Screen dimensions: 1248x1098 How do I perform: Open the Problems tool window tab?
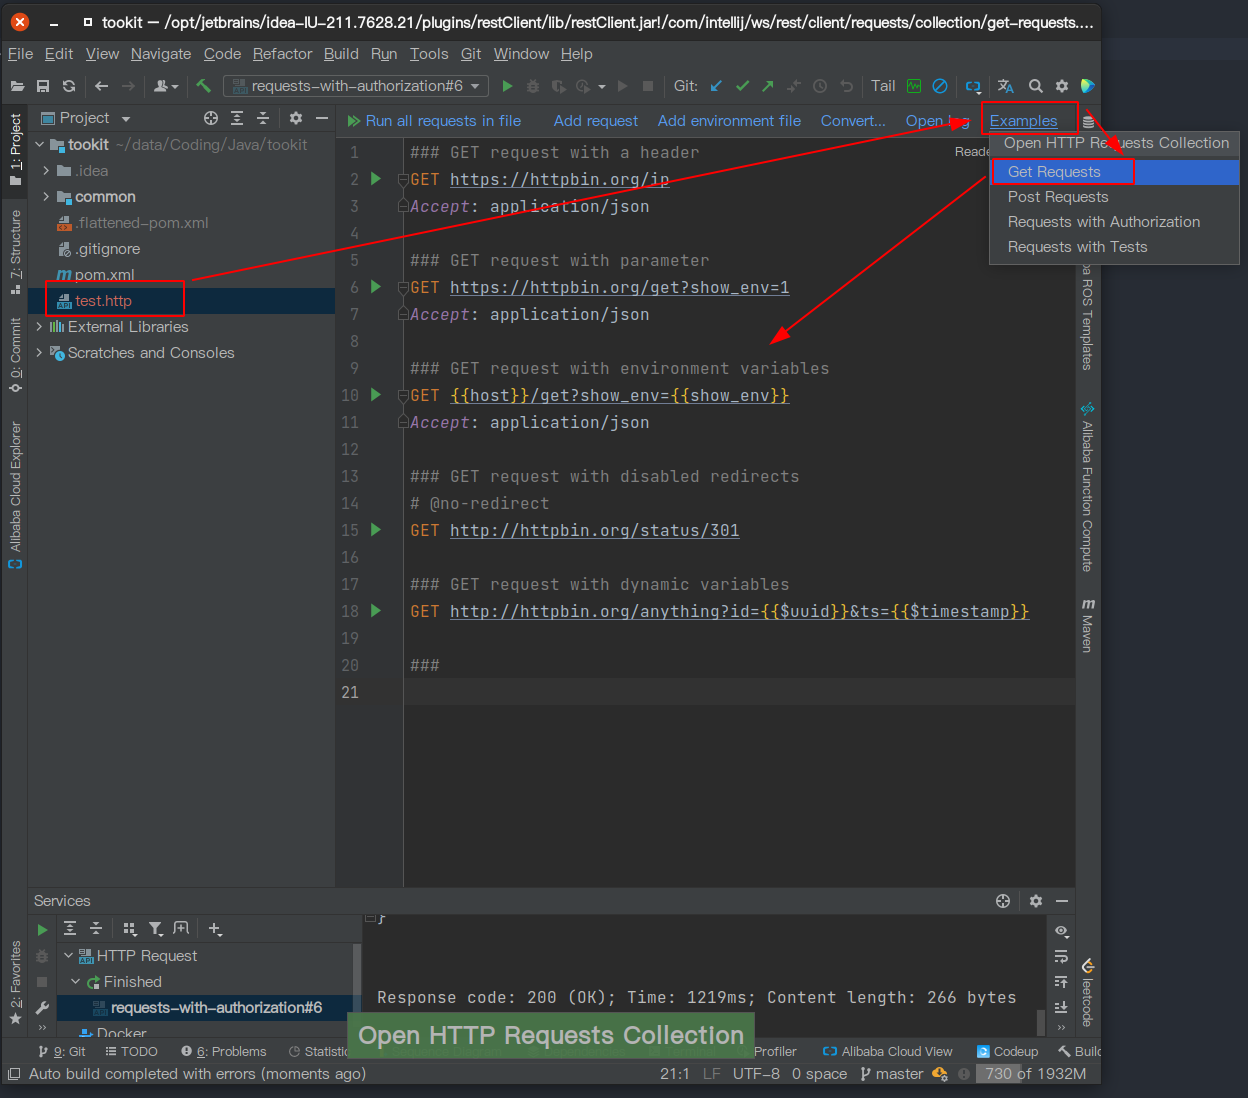[x=224, y=1051]
